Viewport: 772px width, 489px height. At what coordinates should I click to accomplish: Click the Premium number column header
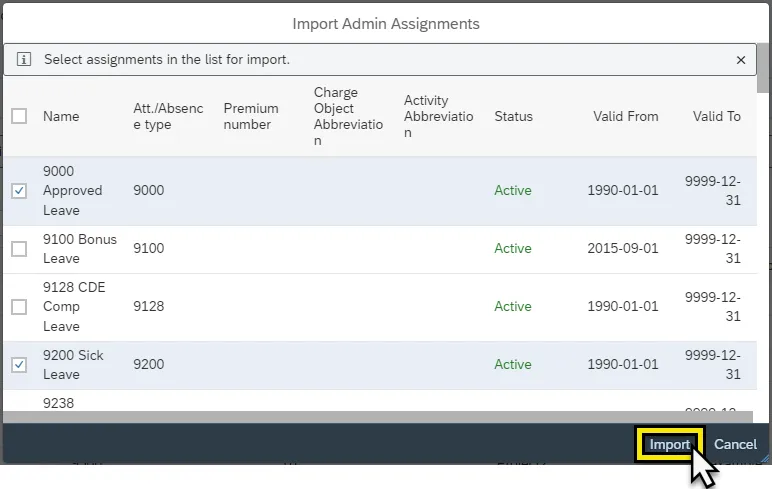click(x=251, y=116)
